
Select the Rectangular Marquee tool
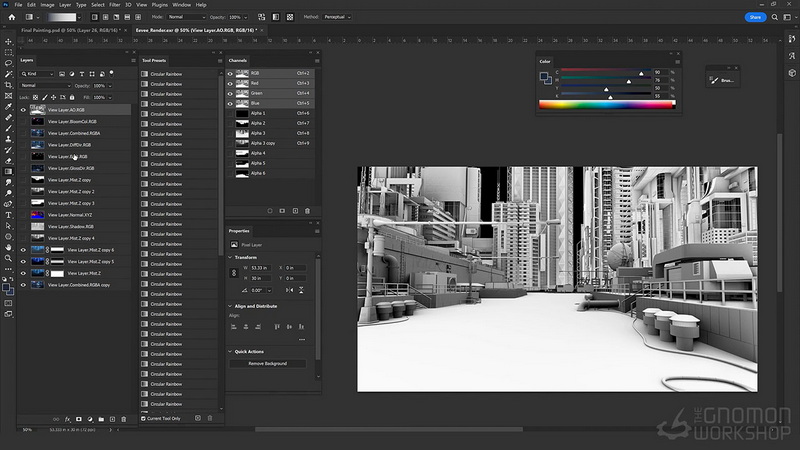[8, 53]
